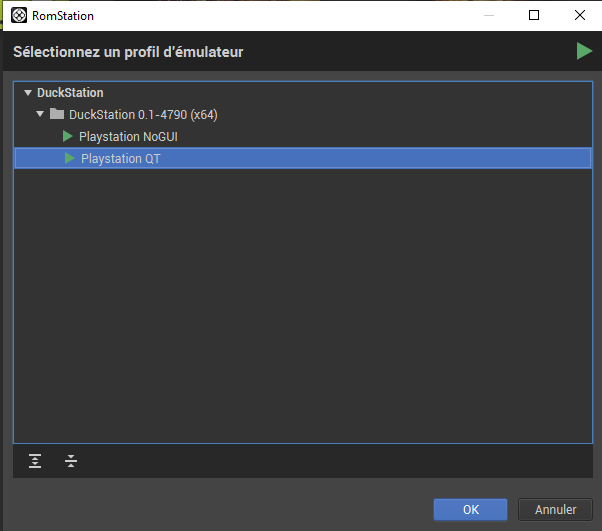Click the folder icon for DuckStation 0.1-4790
Screen dimensions: 602x531
tap(57, 114)
